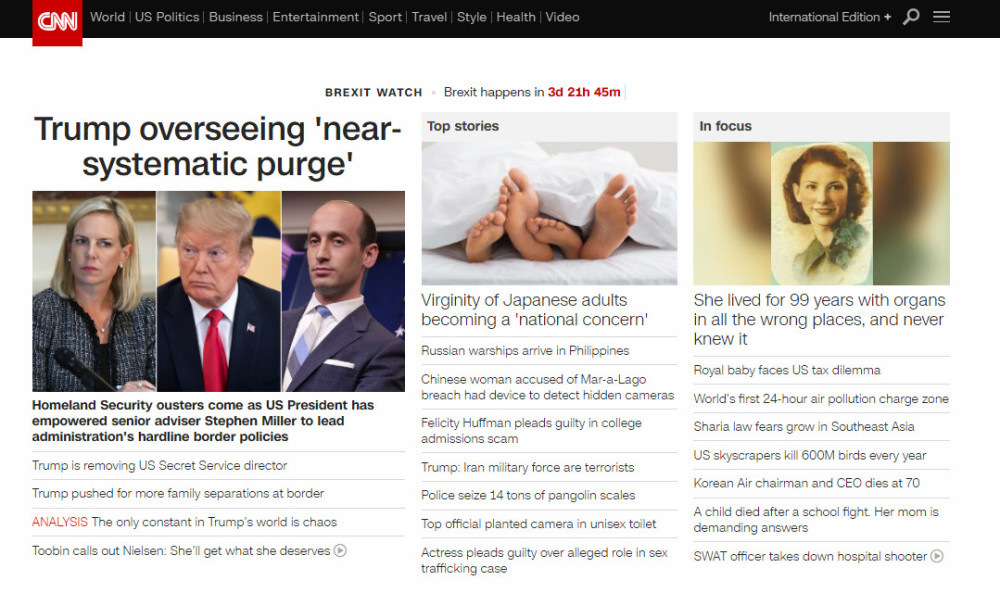Image resolution: width=1000 pixels, height=593 pixels.
Task: Open 'Royal baby faces US tax dilemma'
Action: click(787, 370)
